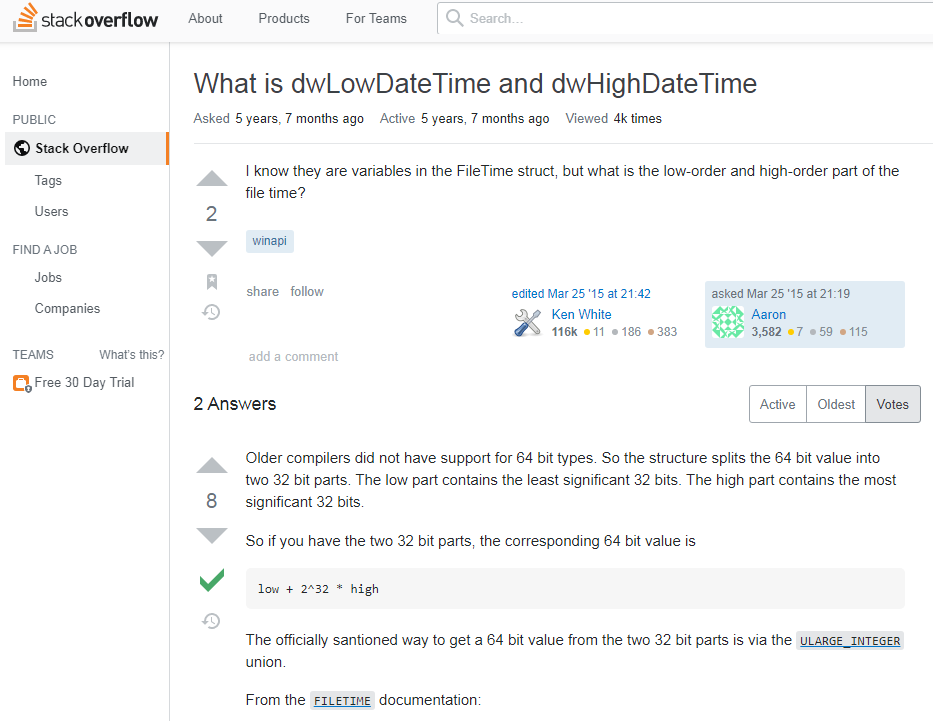Click Aaron's avatar image
This screenshot has width=933, height=721.
coord(728,322)
